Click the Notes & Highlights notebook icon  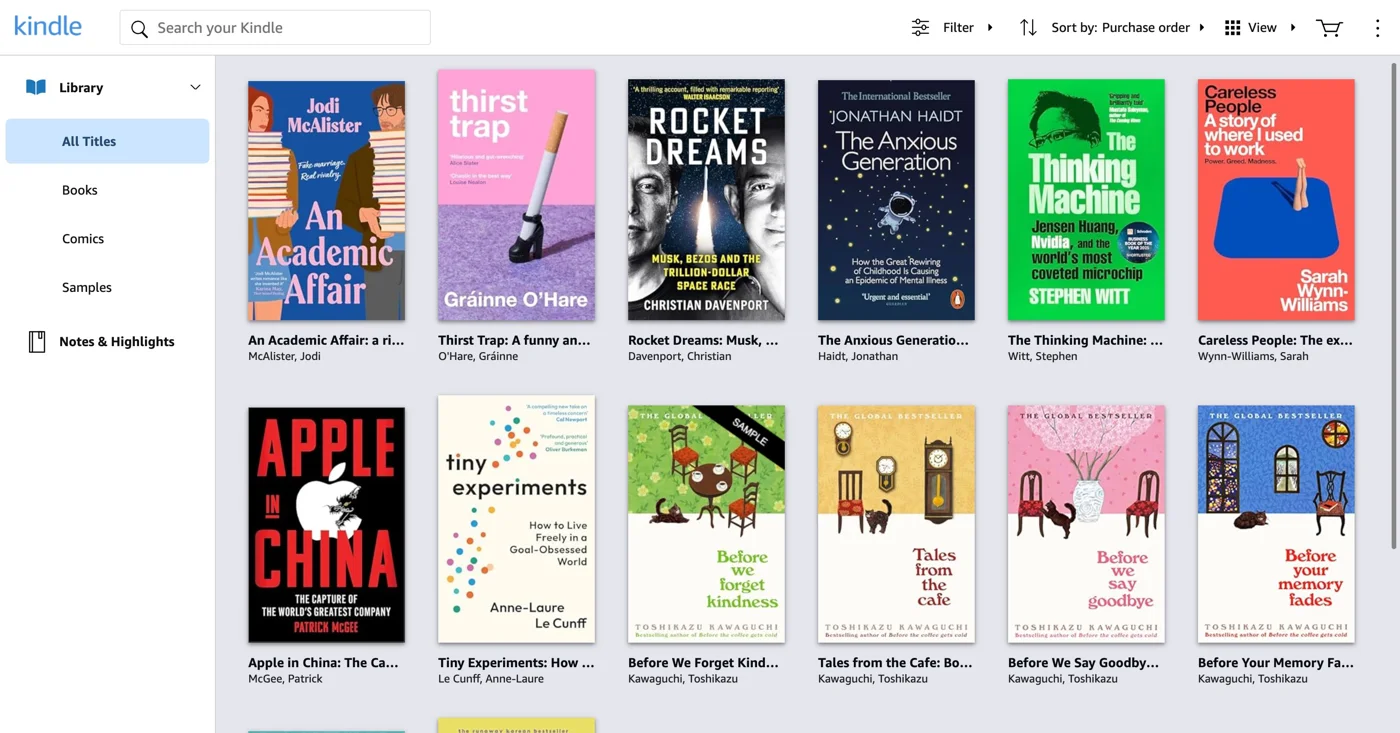(37, 342)
